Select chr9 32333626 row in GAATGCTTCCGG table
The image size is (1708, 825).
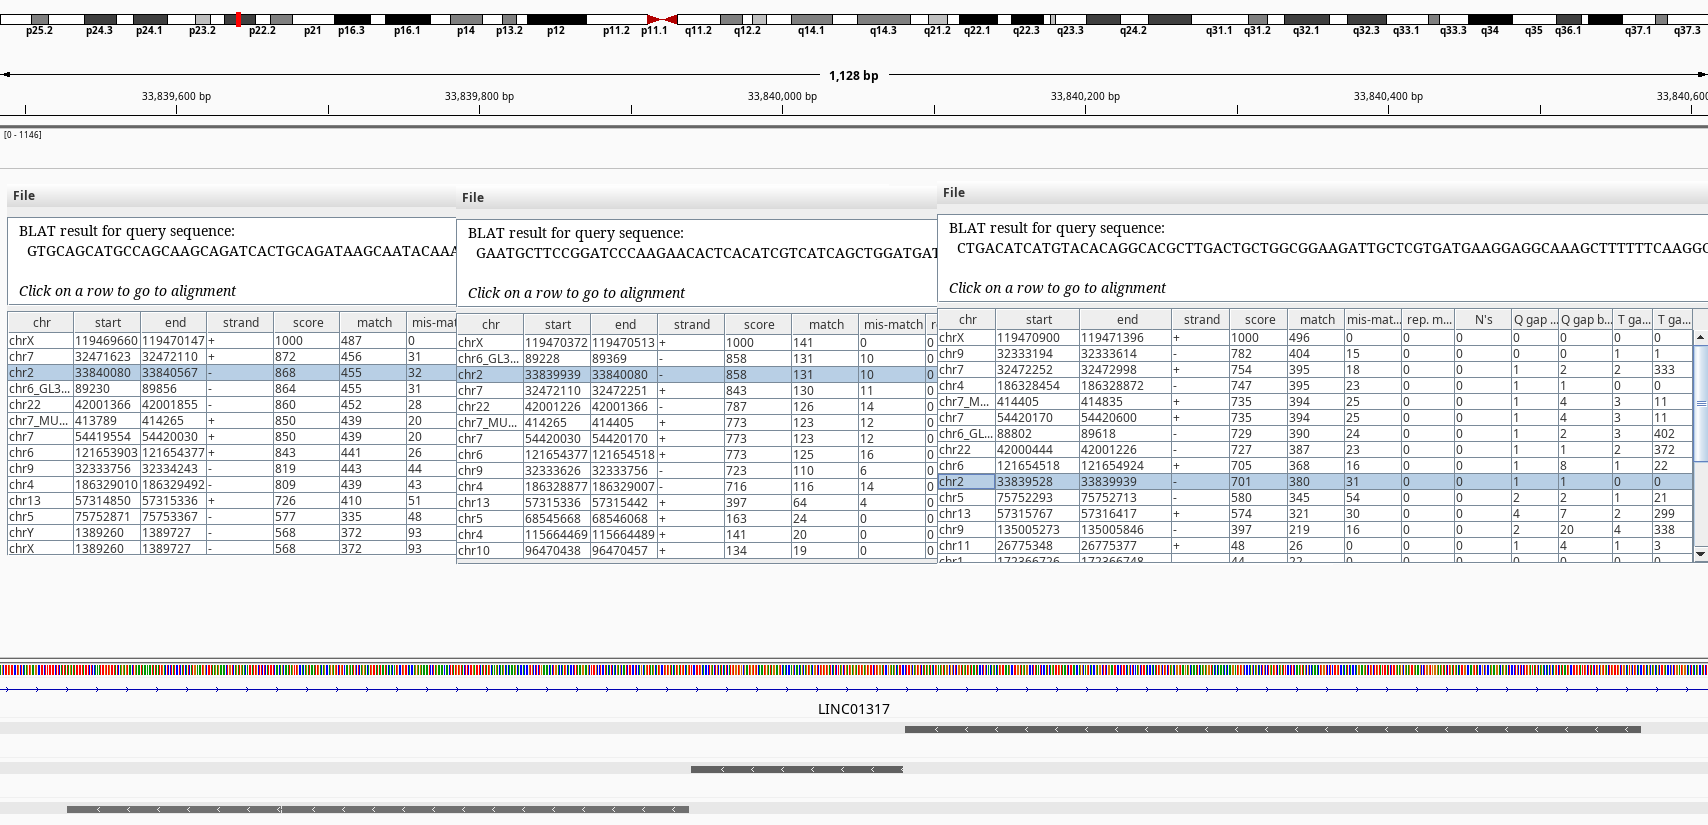pyautogui.click(x=697, y=470)
